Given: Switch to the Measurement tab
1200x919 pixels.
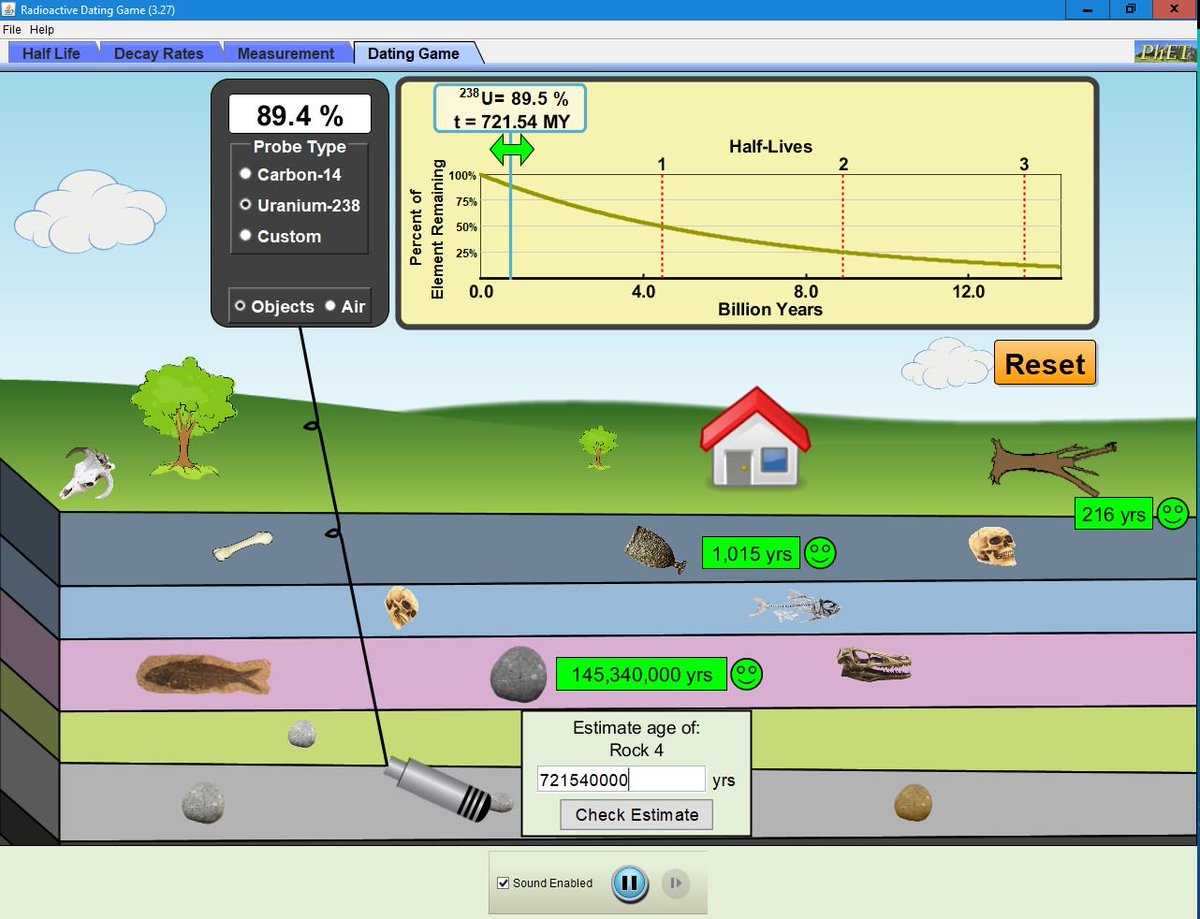Looking at the screenshot, I should [x=286, y=53].
